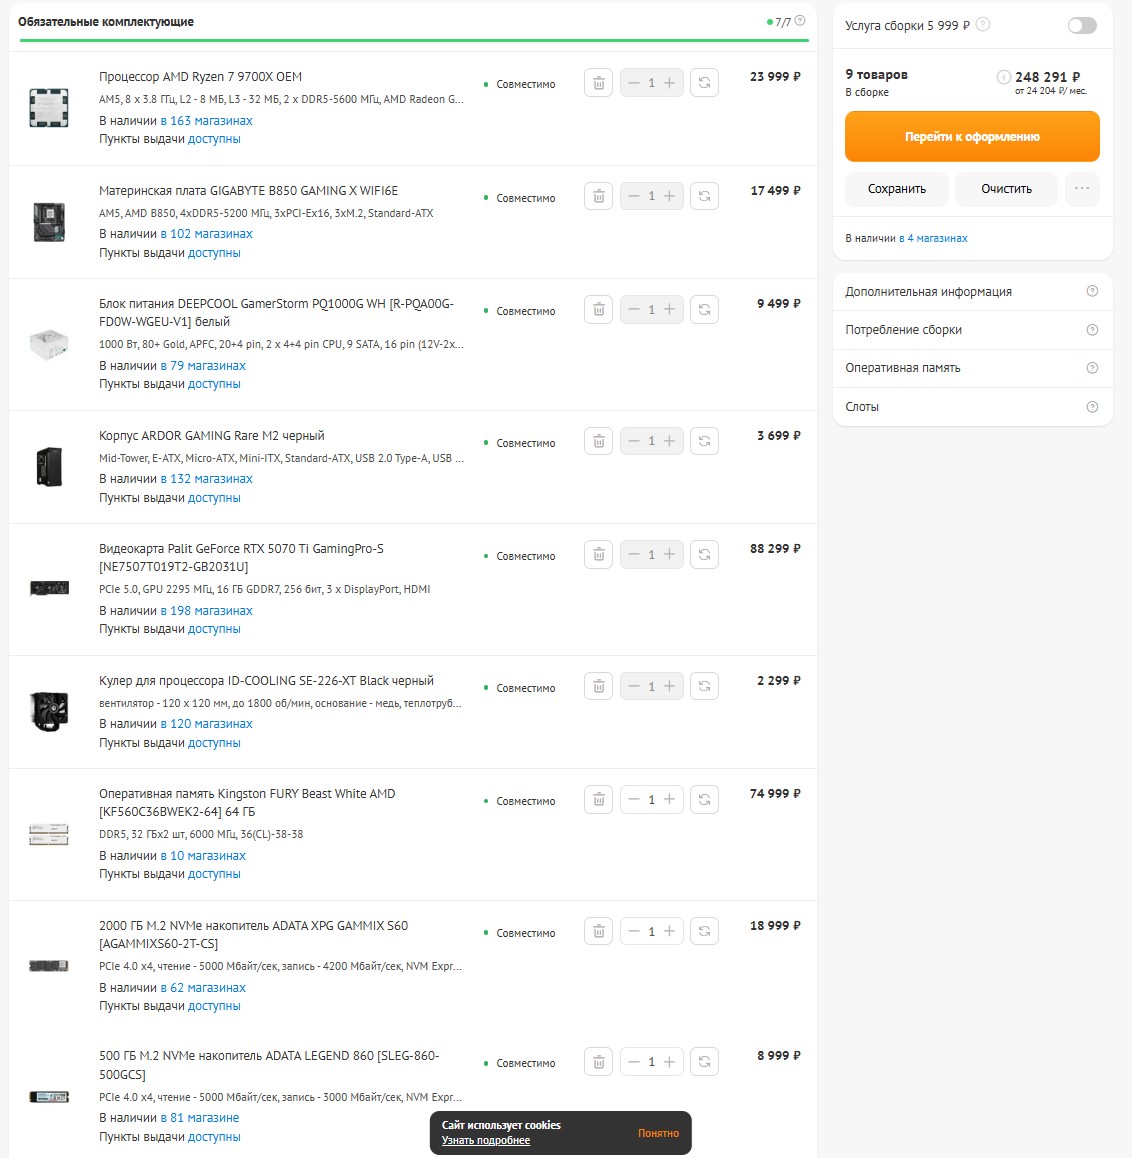Click the Перейти к оформлению button
The height and width of the screenshot is (1158, 1132).
point(972,137)
